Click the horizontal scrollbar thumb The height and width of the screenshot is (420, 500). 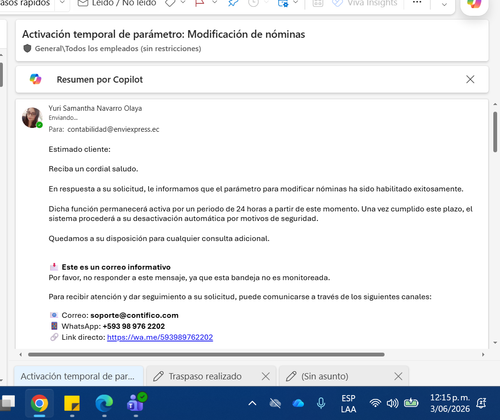(x=206, y=355)
